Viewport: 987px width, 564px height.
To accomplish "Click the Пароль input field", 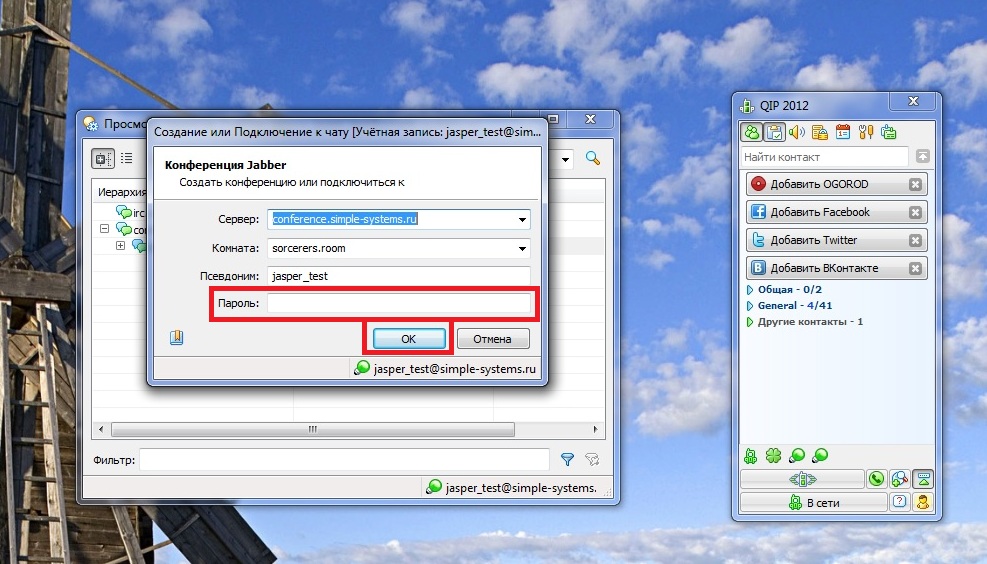I will [398, 303].
